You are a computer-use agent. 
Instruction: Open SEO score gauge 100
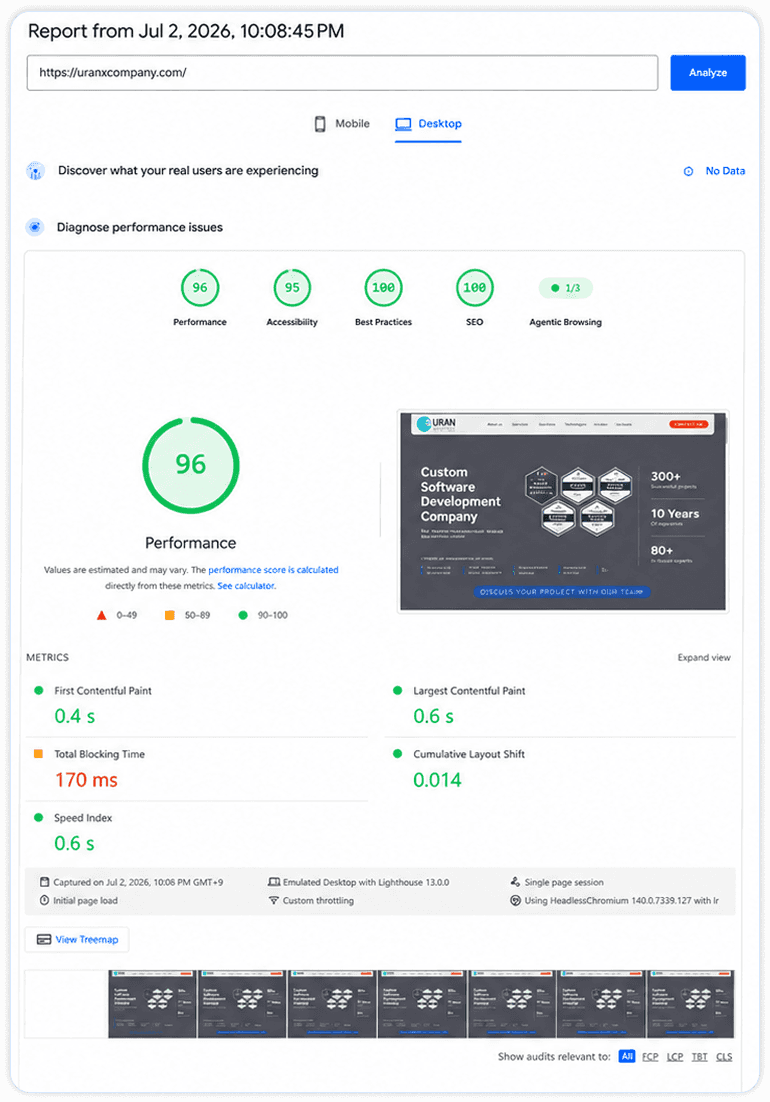pyautogui.click(x=474, y=287)
